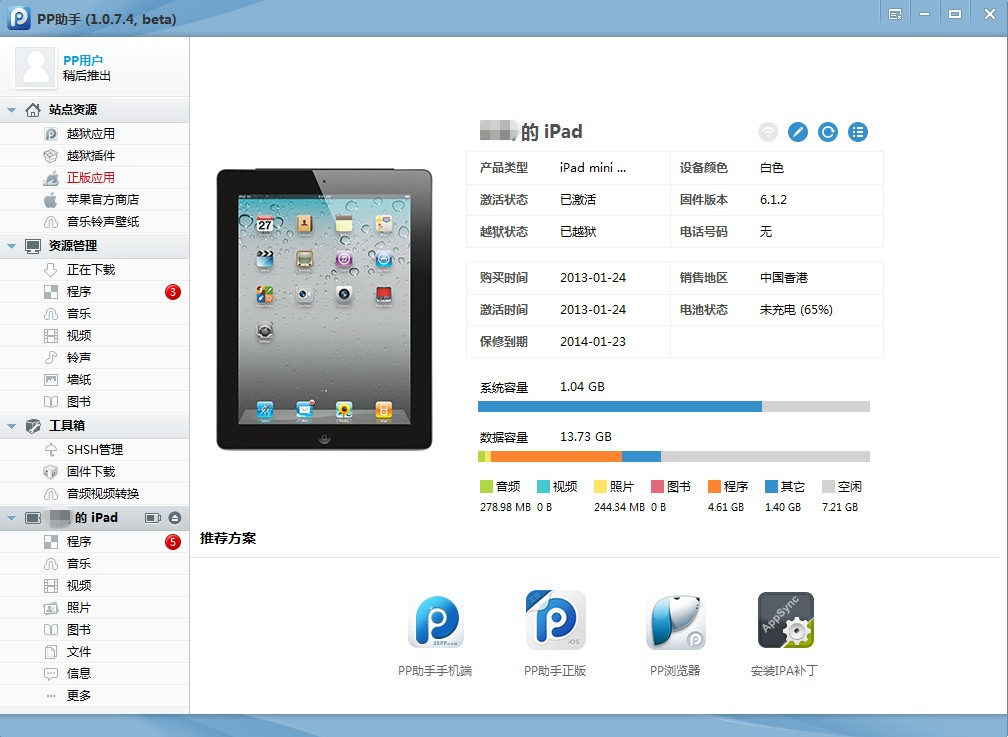
Task: Click the Wi-Fi connection icon beside device name
Action: (x=768, y=132)
